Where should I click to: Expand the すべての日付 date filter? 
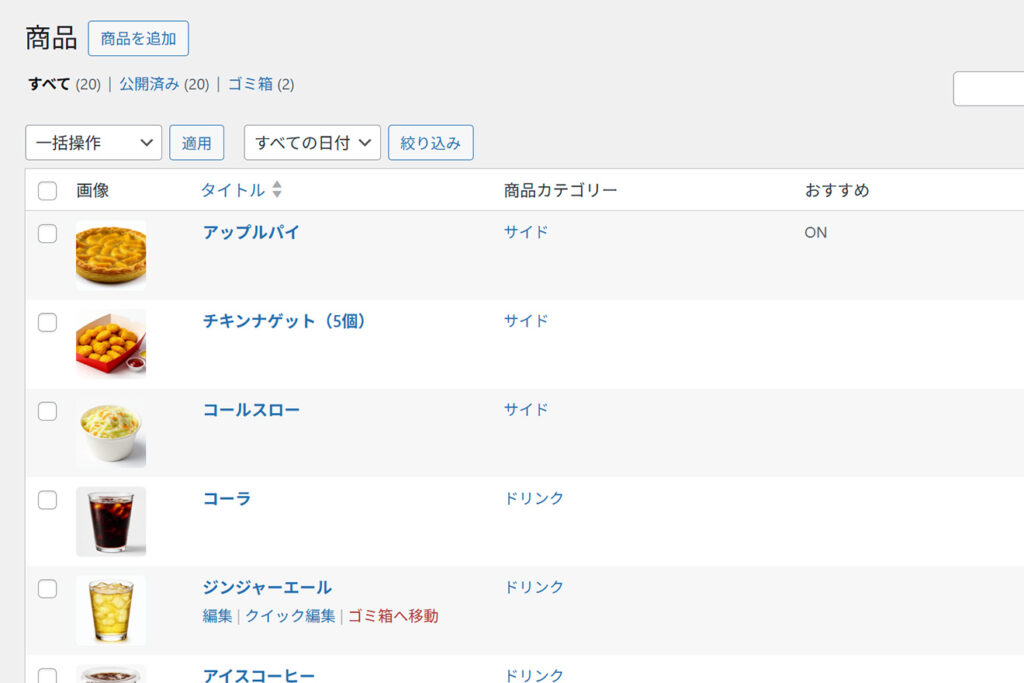pyautogui.click(x=312, y=143)
